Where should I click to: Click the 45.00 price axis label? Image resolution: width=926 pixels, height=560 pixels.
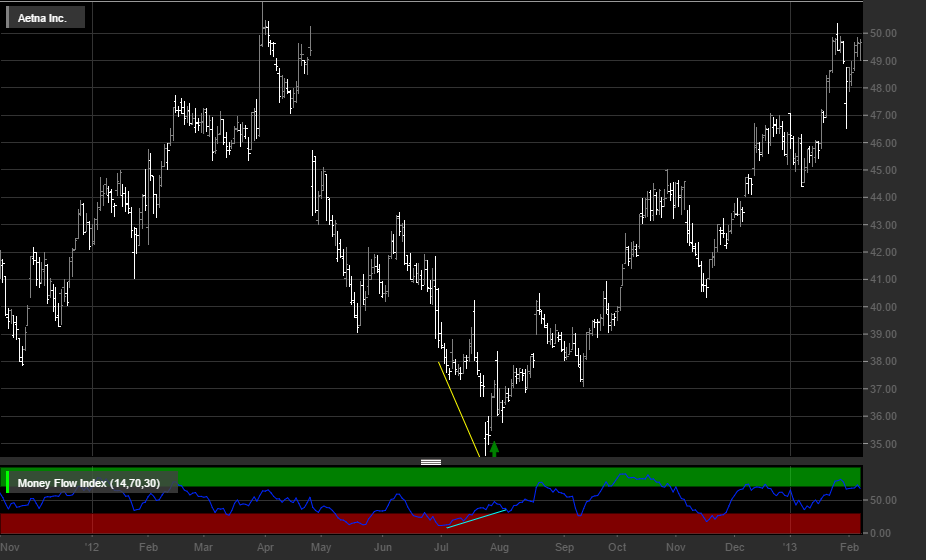(x=883, y=170)
